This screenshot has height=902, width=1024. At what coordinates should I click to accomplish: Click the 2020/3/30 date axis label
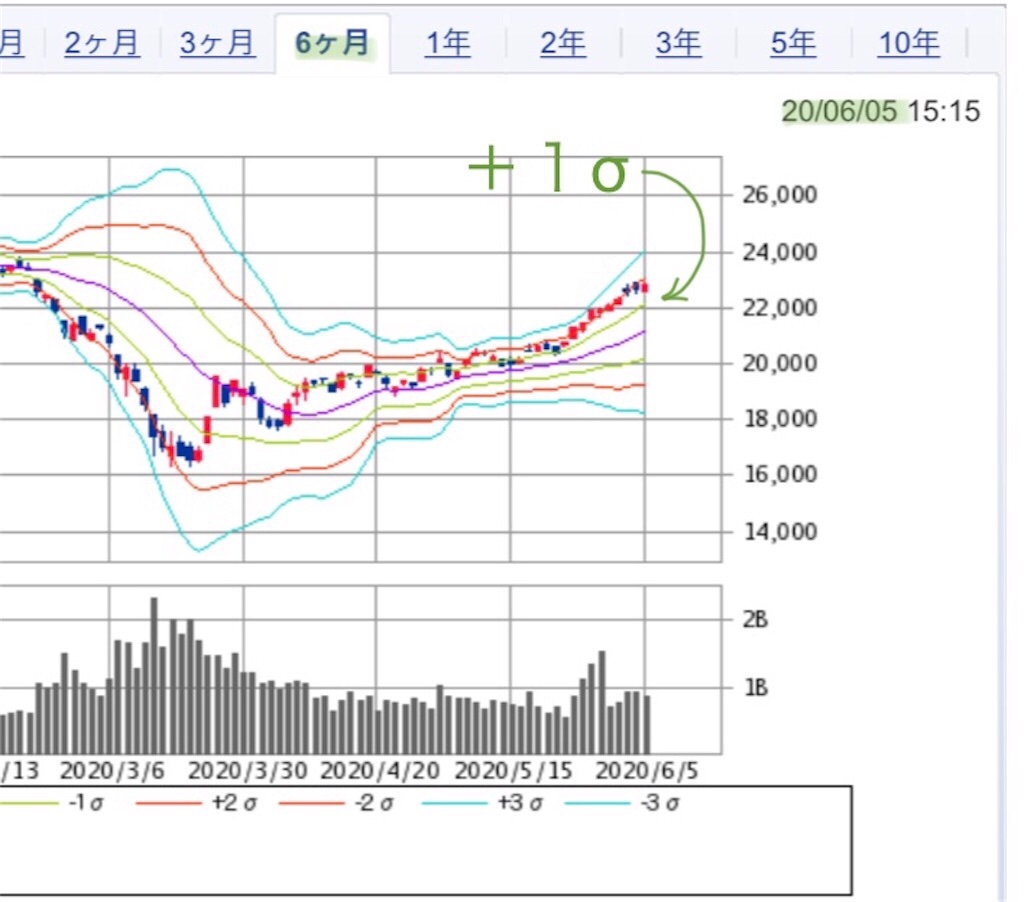243,772
